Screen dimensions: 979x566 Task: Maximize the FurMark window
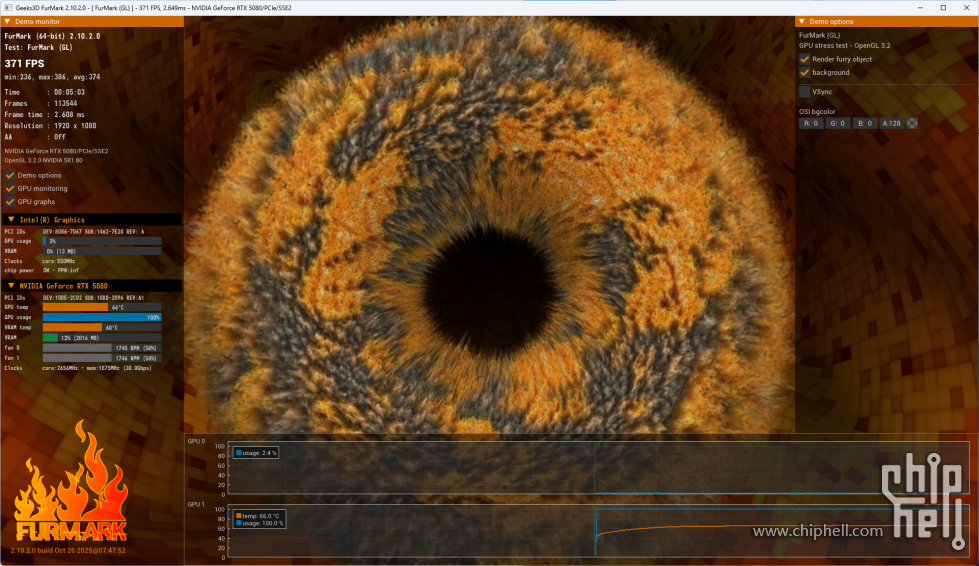point(942,7)
